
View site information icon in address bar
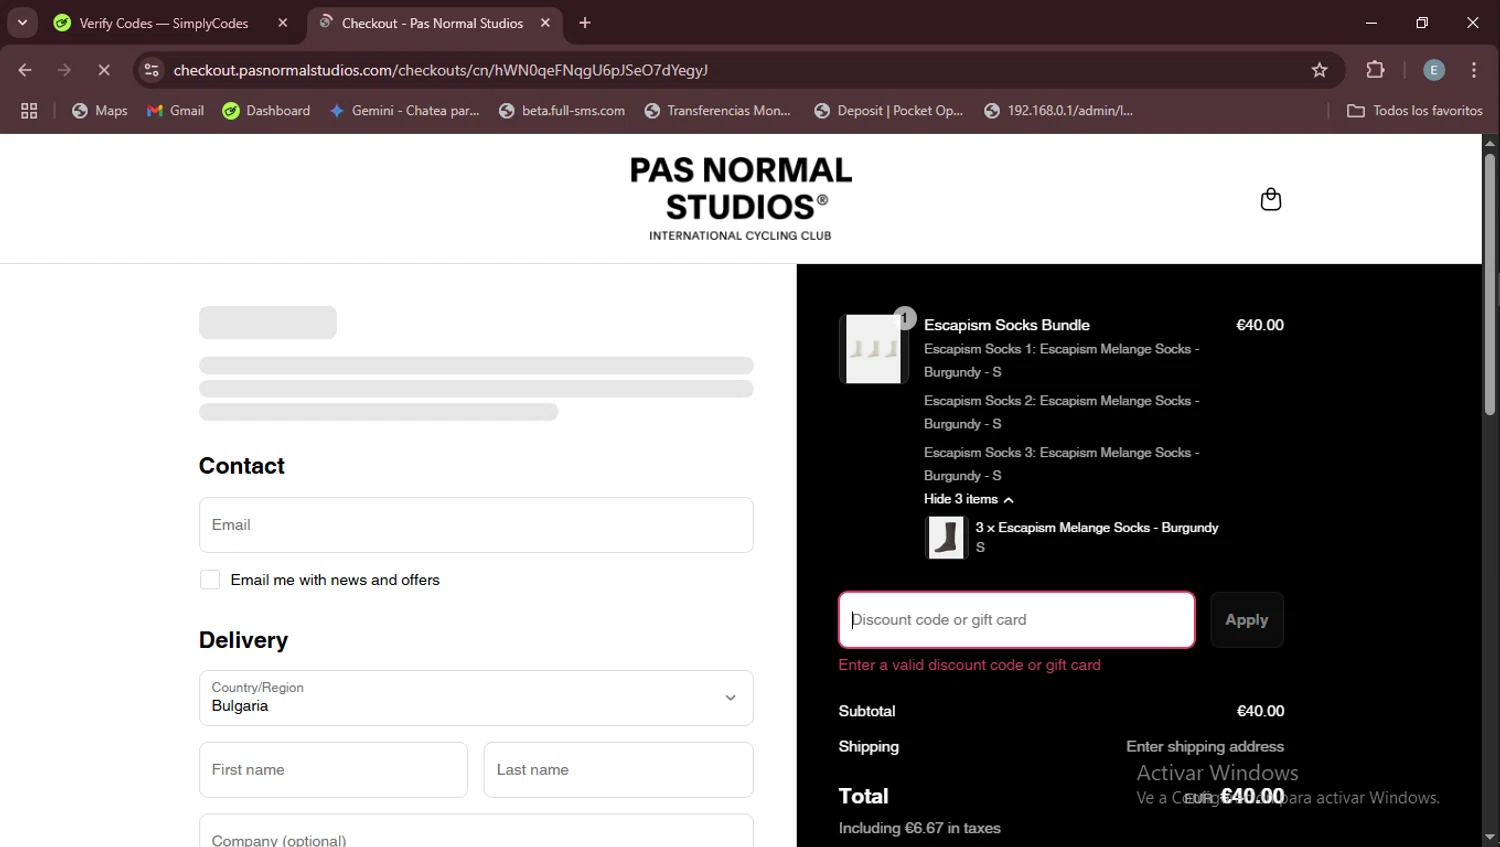(151, 70)
